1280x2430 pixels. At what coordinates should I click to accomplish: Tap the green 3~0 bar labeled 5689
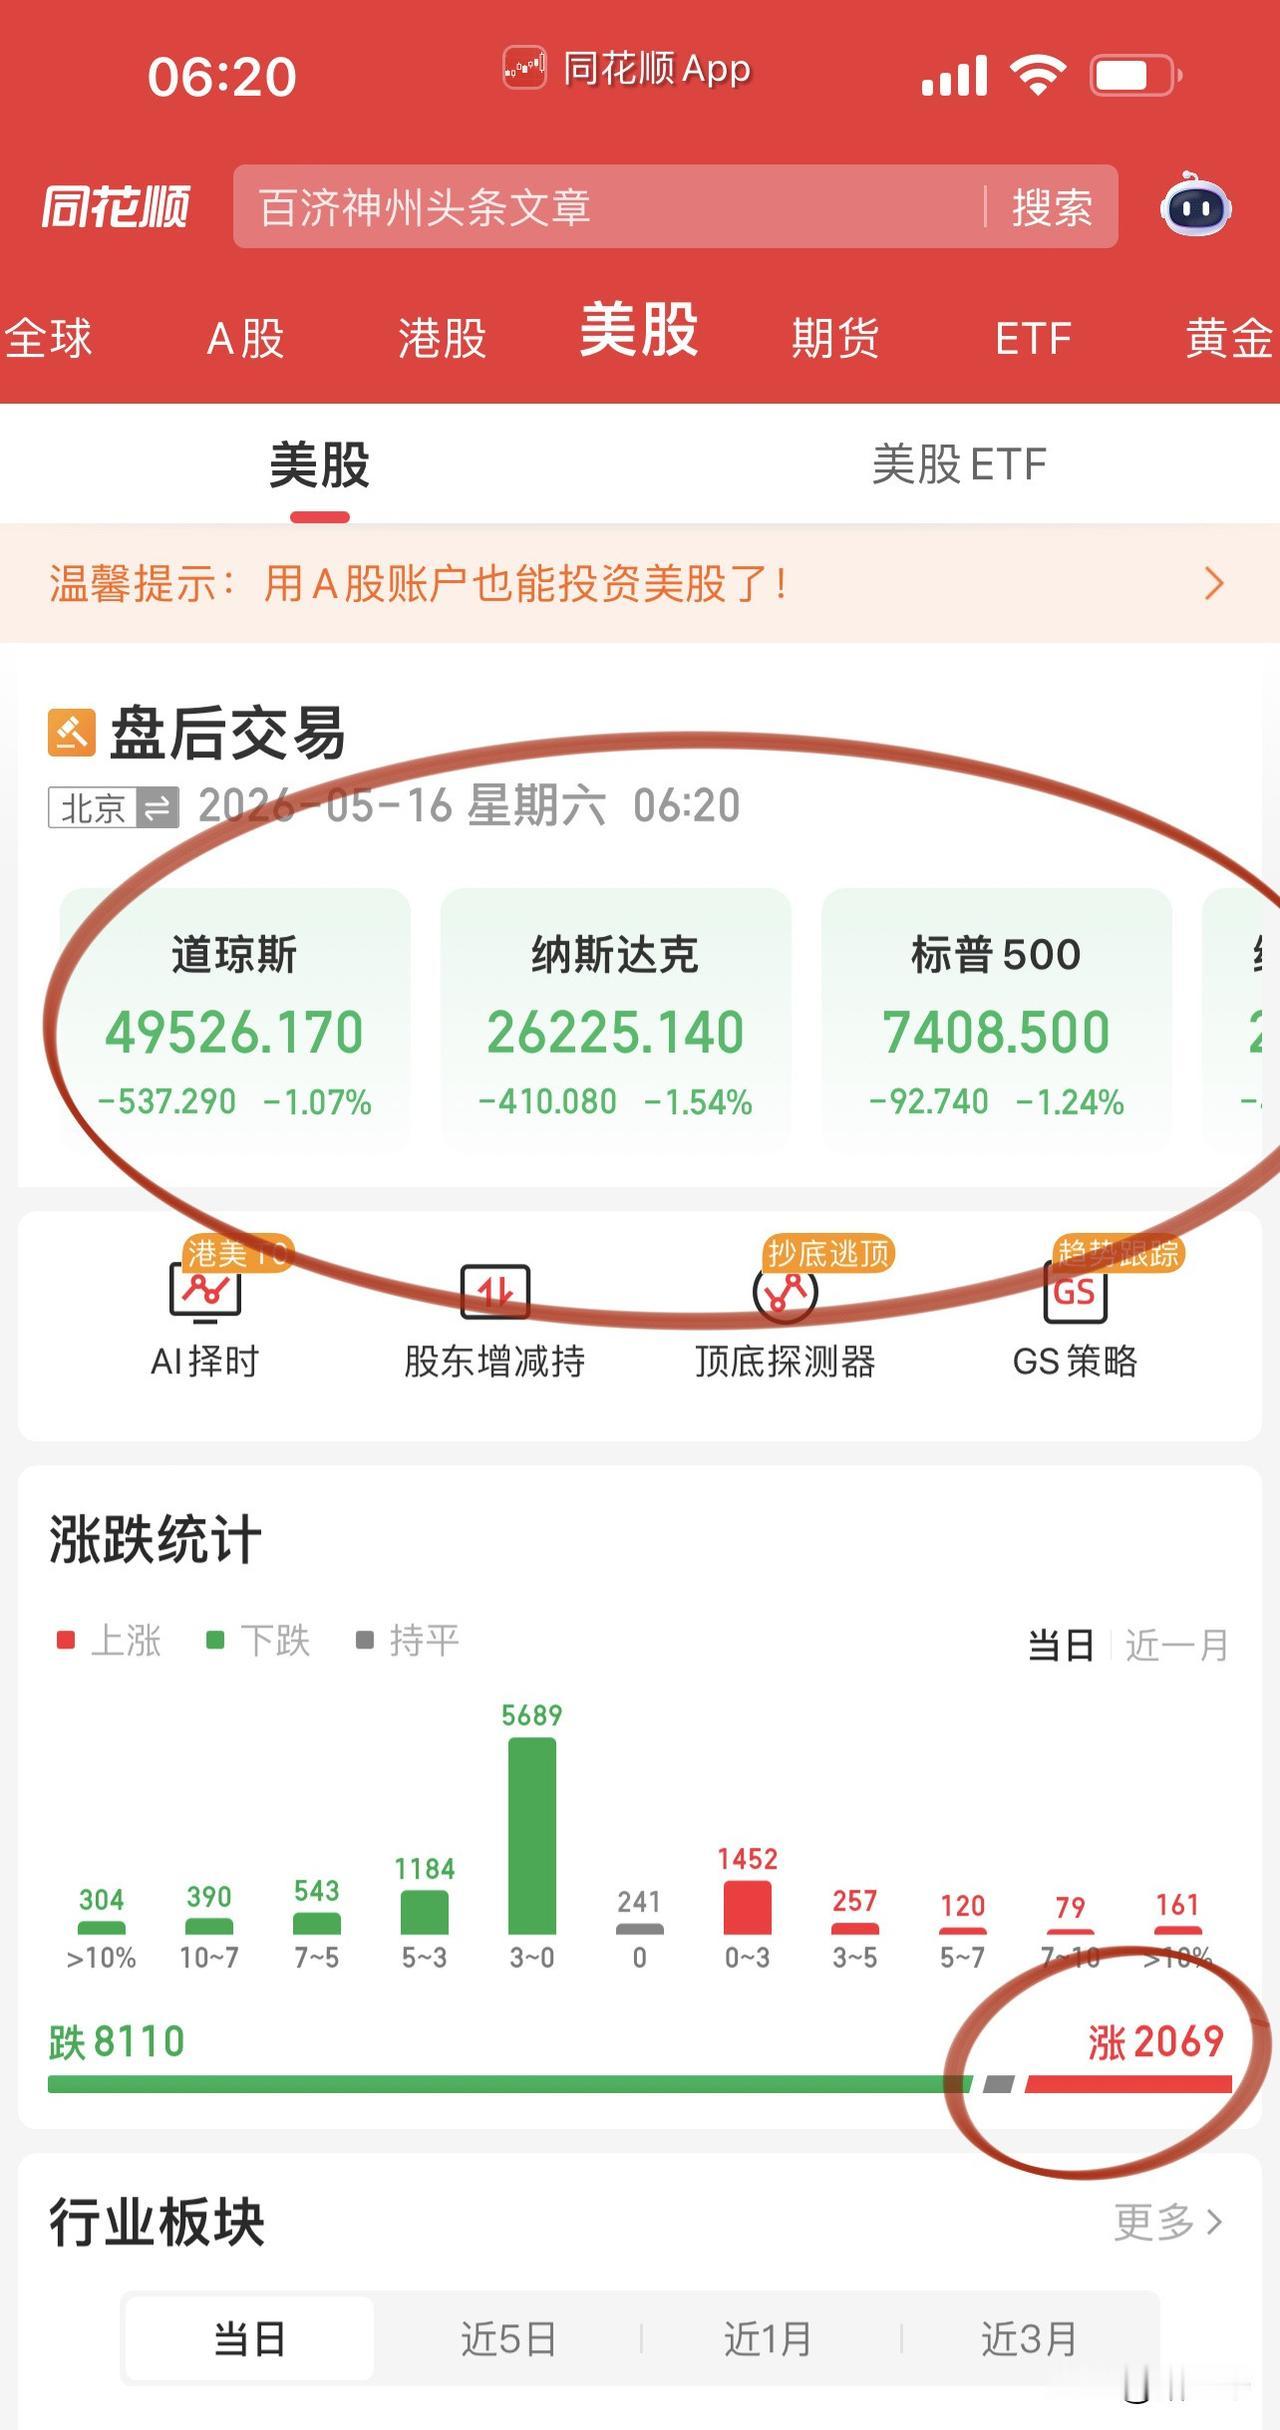pyautogui.click(x=532, y=1835)
